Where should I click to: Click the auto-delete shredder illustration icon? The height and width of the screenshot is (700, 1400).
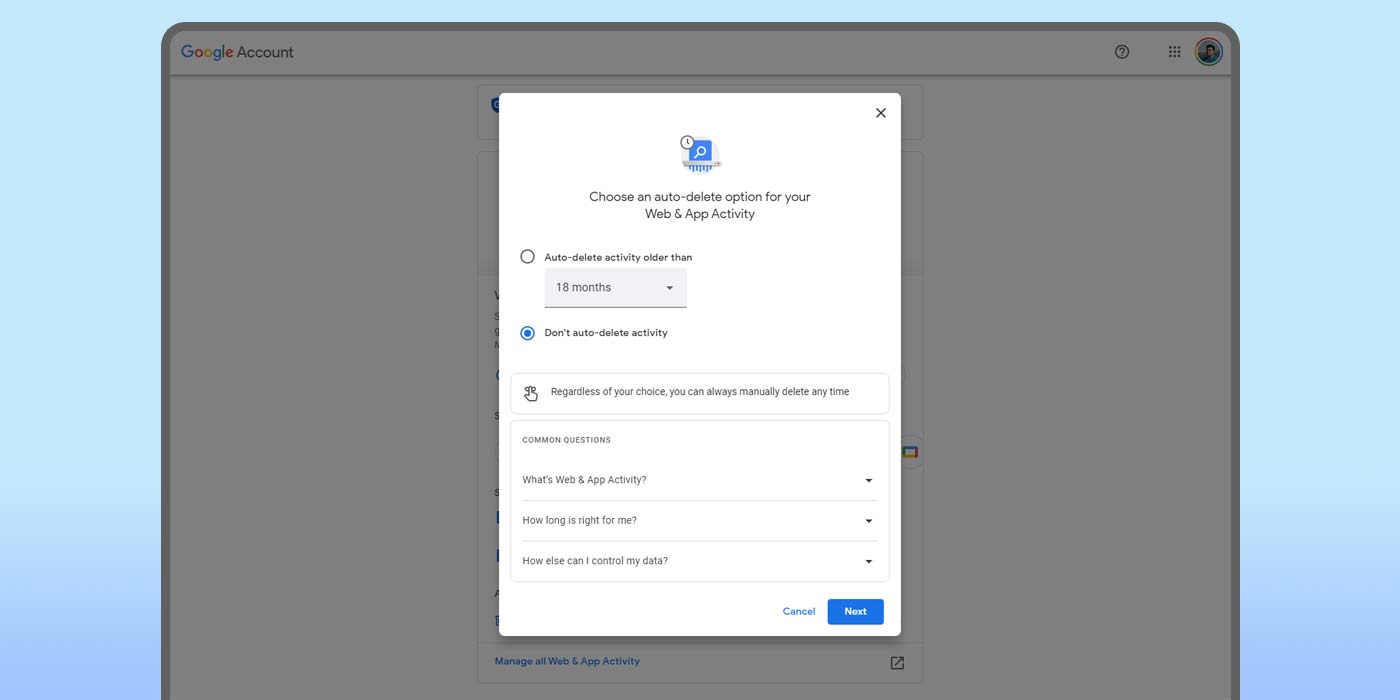tap(700, 154)
